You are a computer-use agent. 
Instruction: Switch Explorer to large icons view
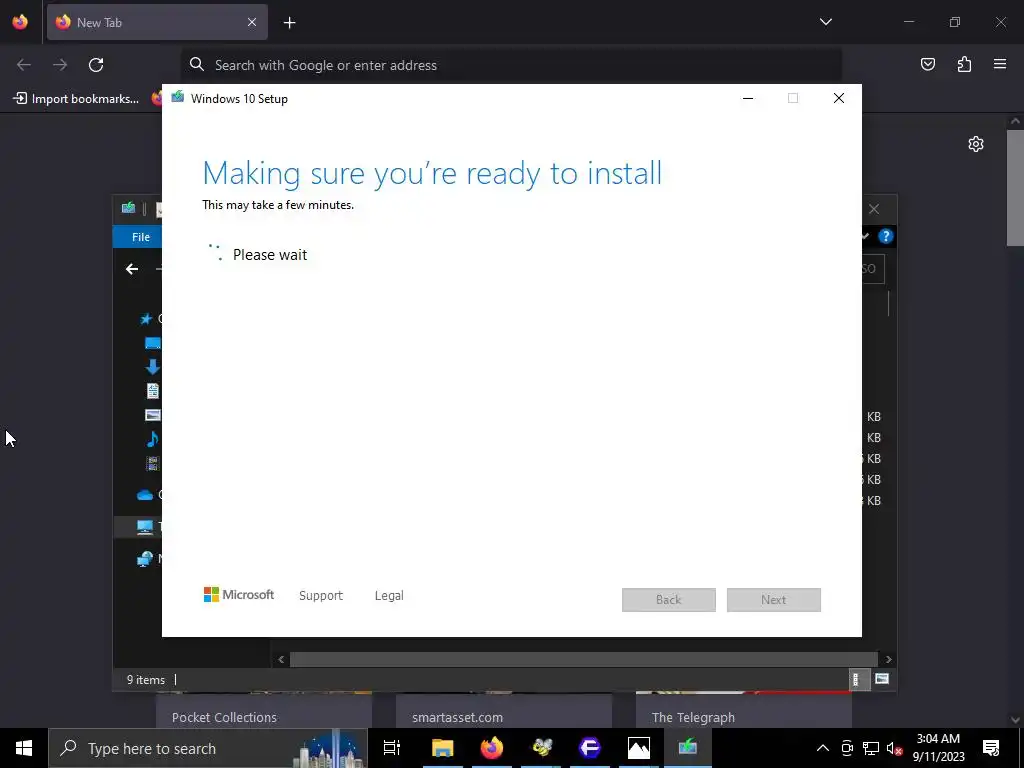pos(882,679)
